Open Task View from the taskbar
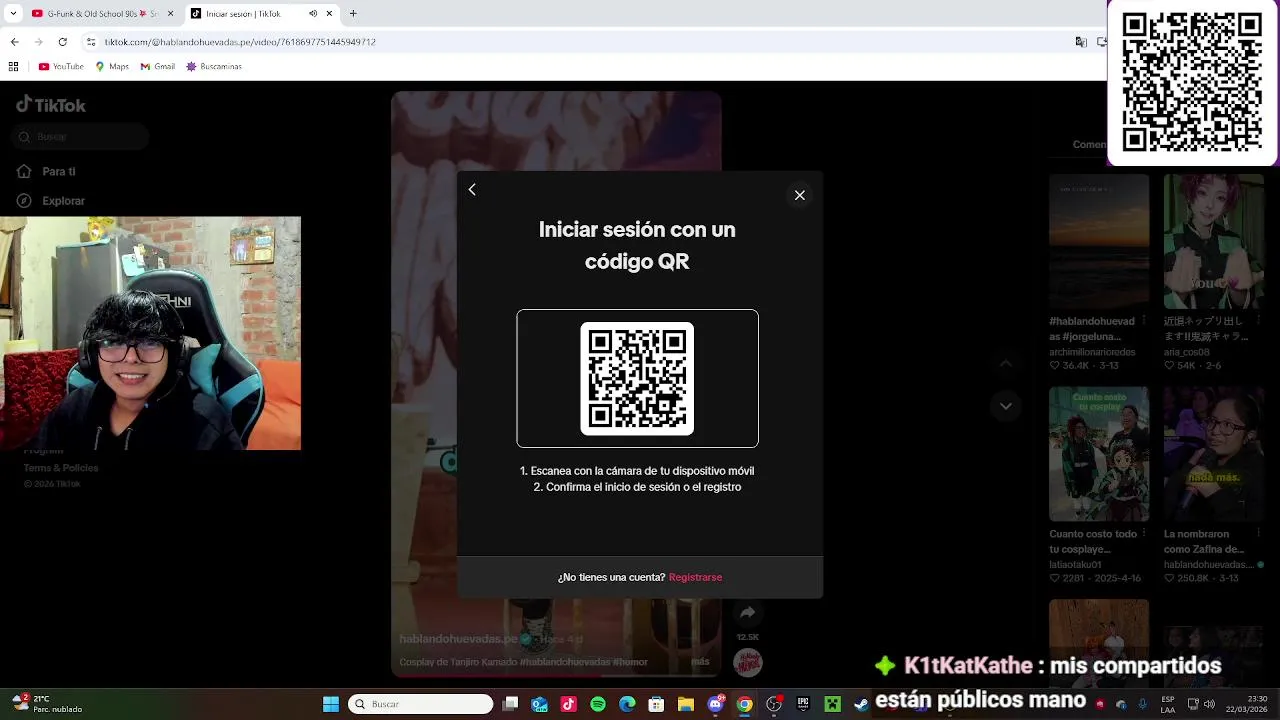The image size is (1280, 720). tap(510, 704)
